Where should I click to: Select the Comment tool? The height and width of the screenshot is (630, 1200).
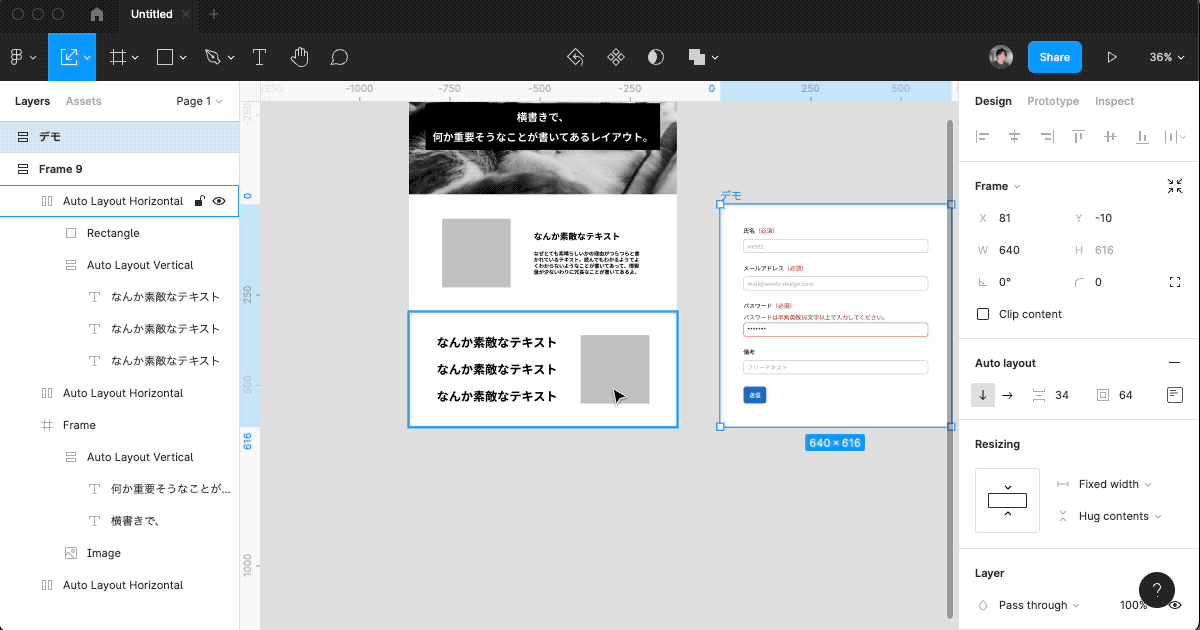point(339,57)
